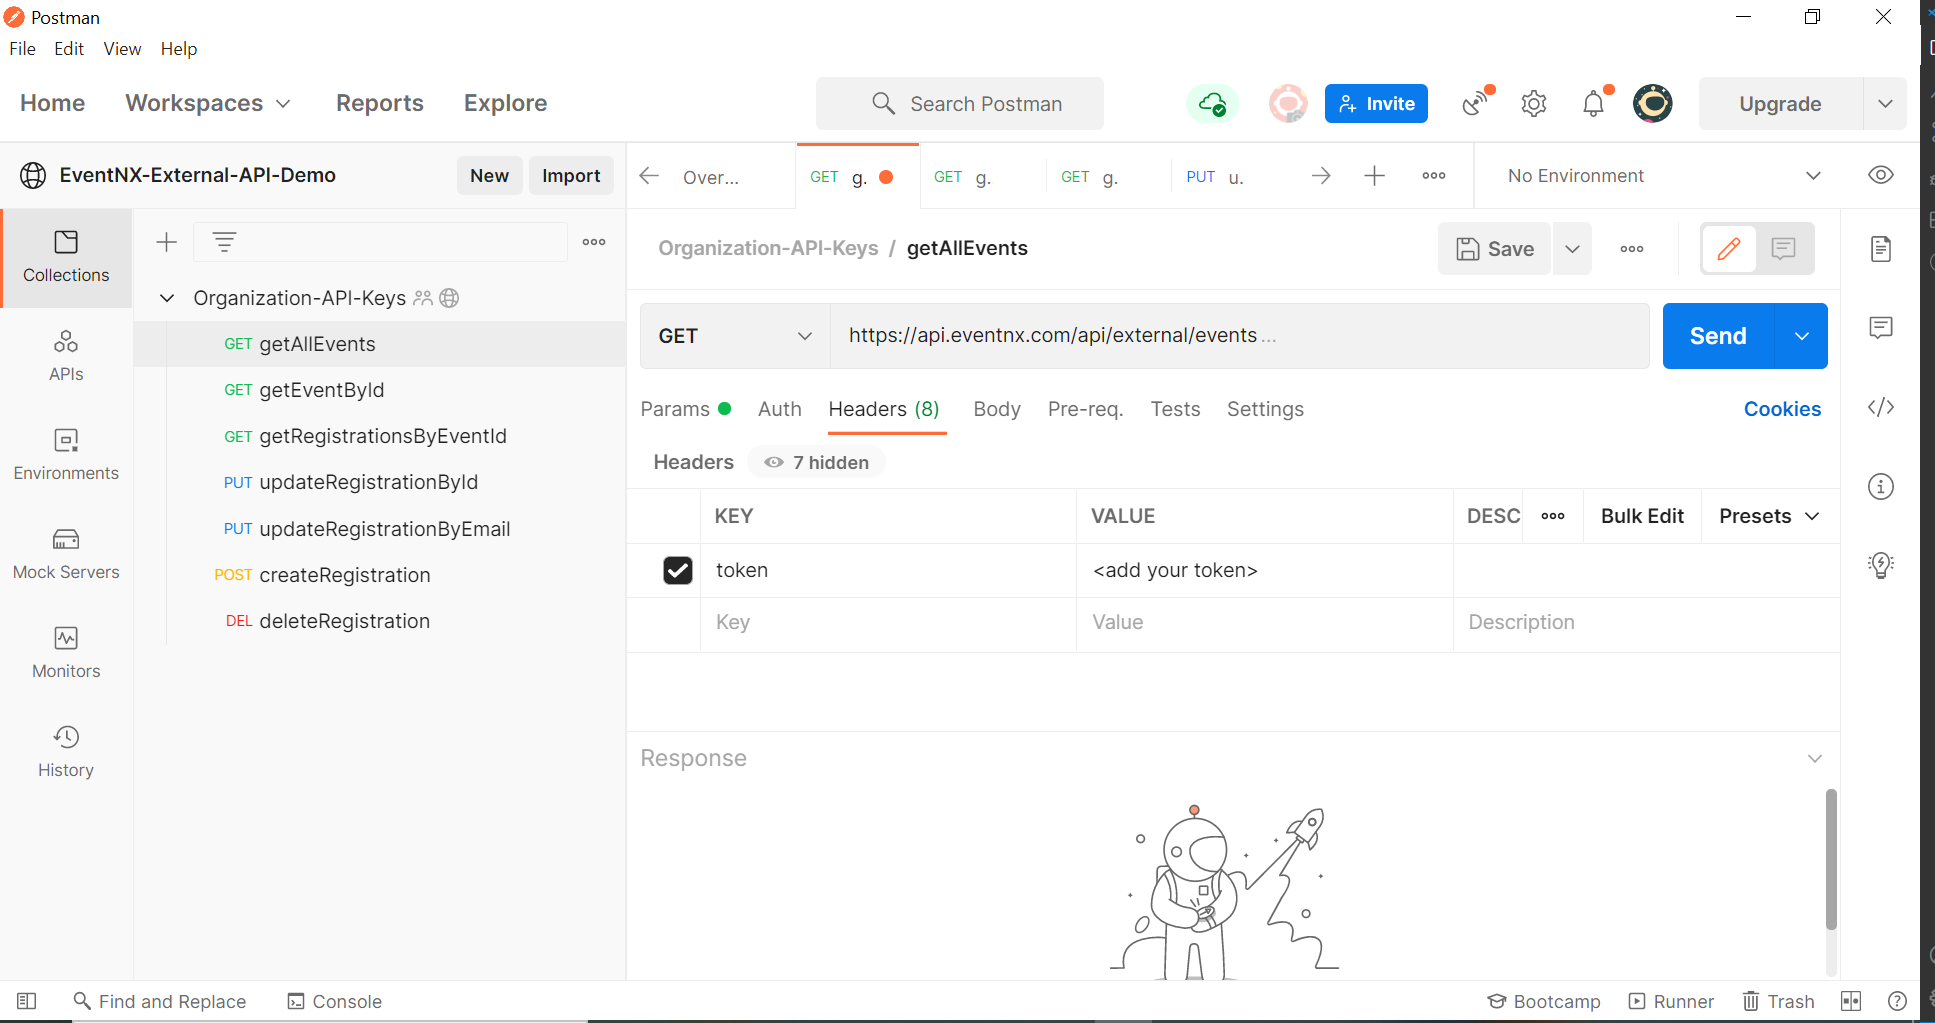Click the response pane vertical scrollbar
This screenshot has height=1023, width=1935.
point(1830,860)
